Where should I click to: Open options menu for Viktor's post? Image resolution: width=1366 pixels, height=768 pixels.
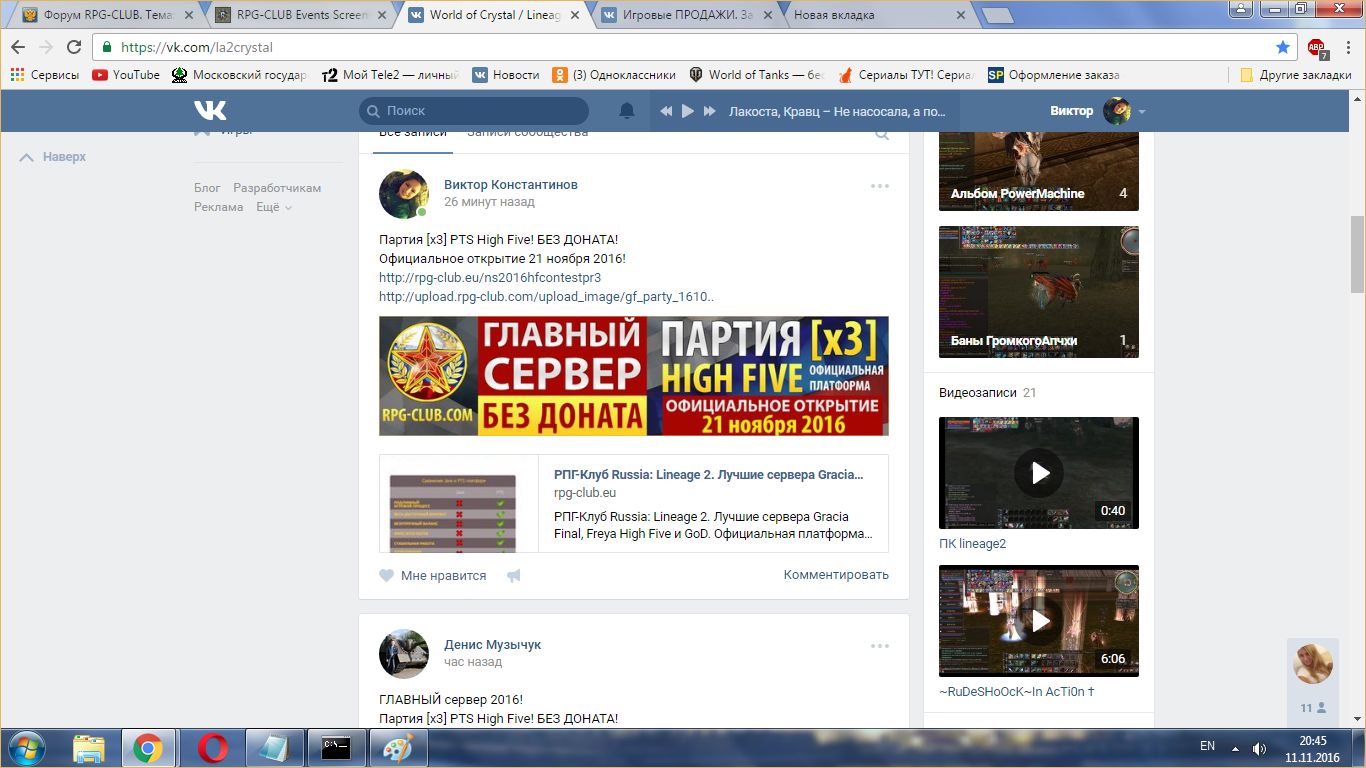879,186
